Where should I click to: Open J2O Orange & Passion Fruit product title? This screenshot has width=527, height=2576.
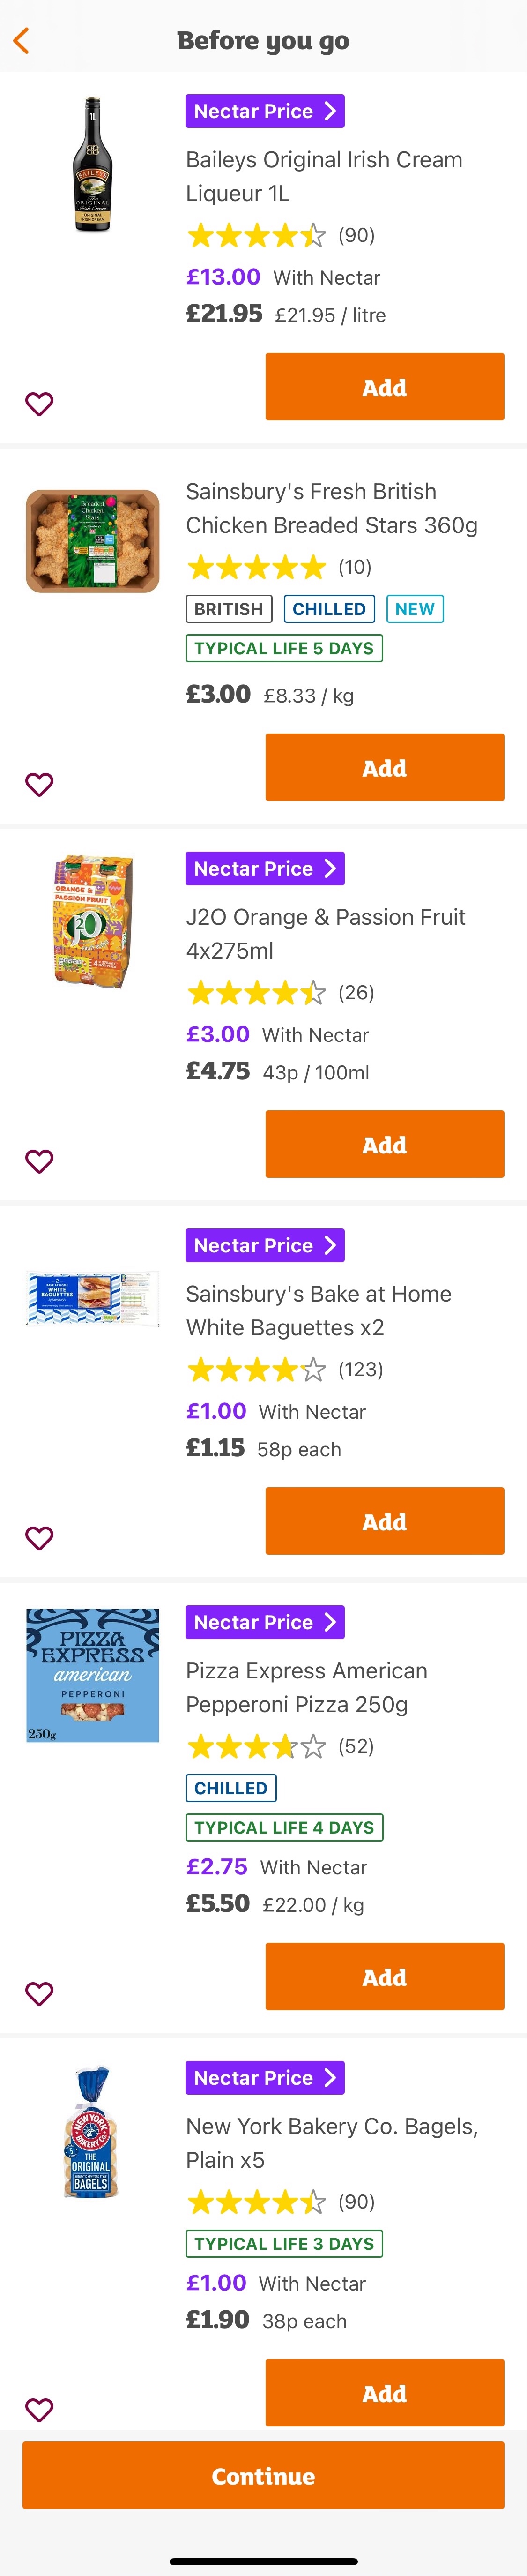pos(325,934)
